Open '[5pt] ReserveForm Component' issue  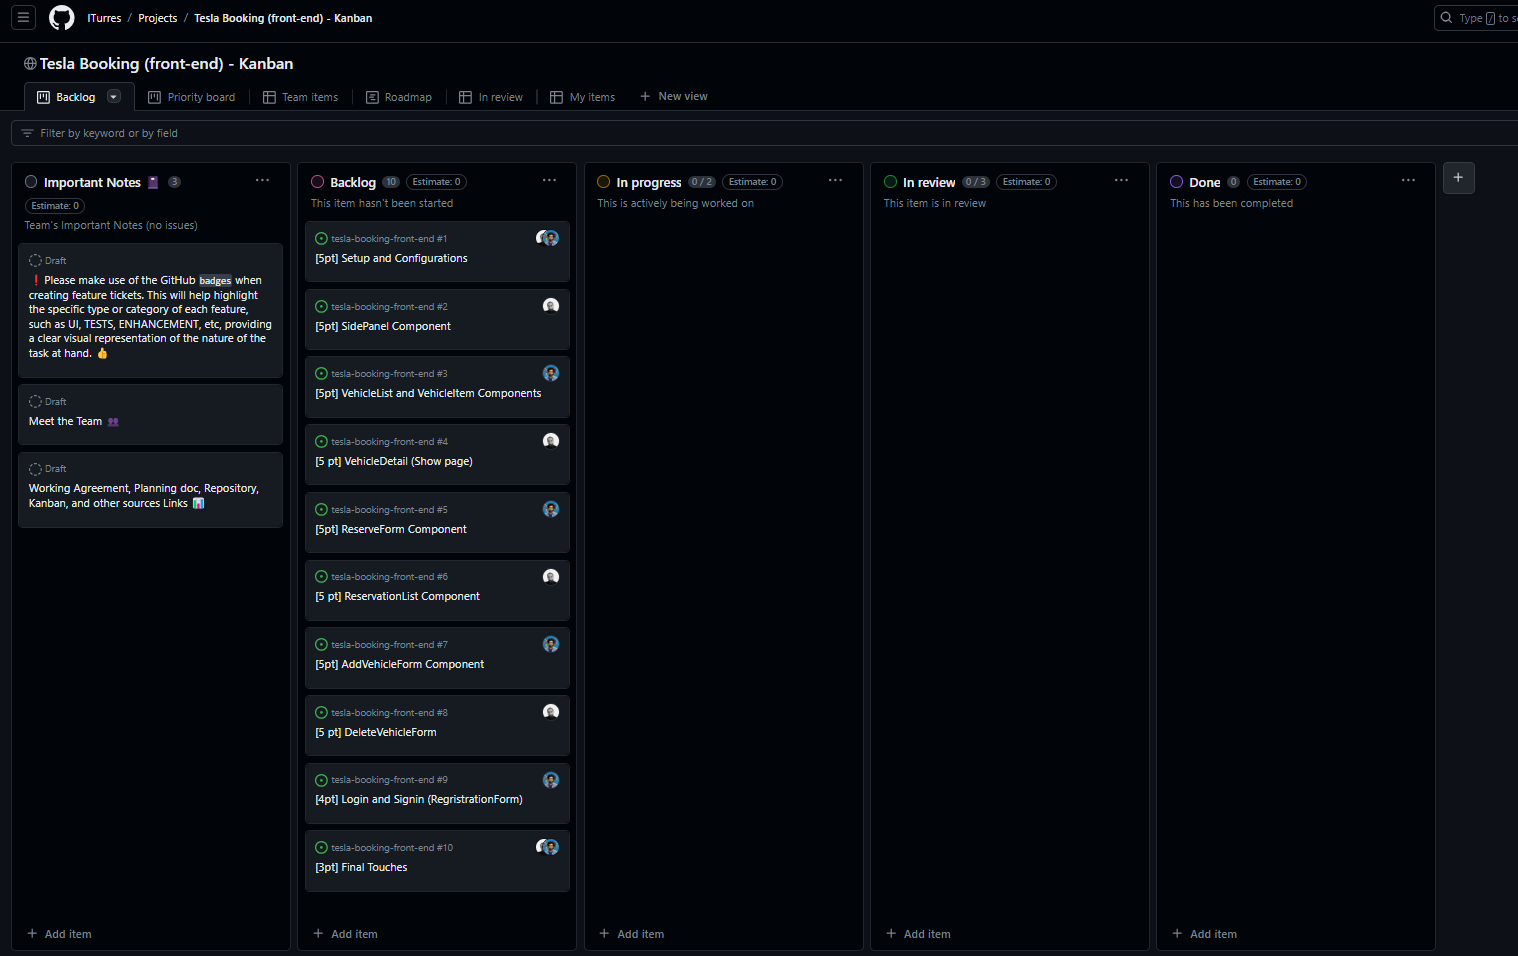(x=391, y=529)
